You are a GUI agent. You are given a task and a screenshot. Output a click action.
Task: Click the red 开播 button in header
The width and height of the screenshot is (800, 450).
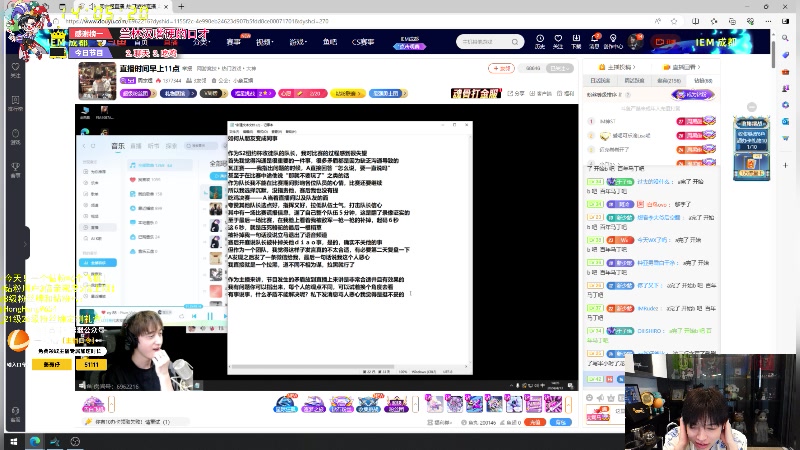[x=666, y=42]
